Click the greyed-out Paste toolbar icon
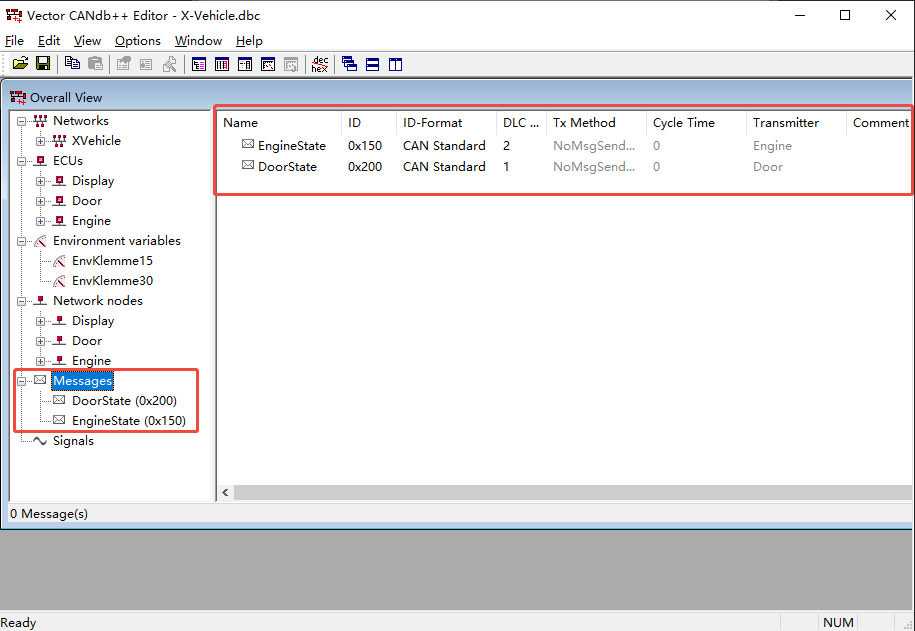The height and width of the screenshot is (631, 915). [x=95, y=64]
